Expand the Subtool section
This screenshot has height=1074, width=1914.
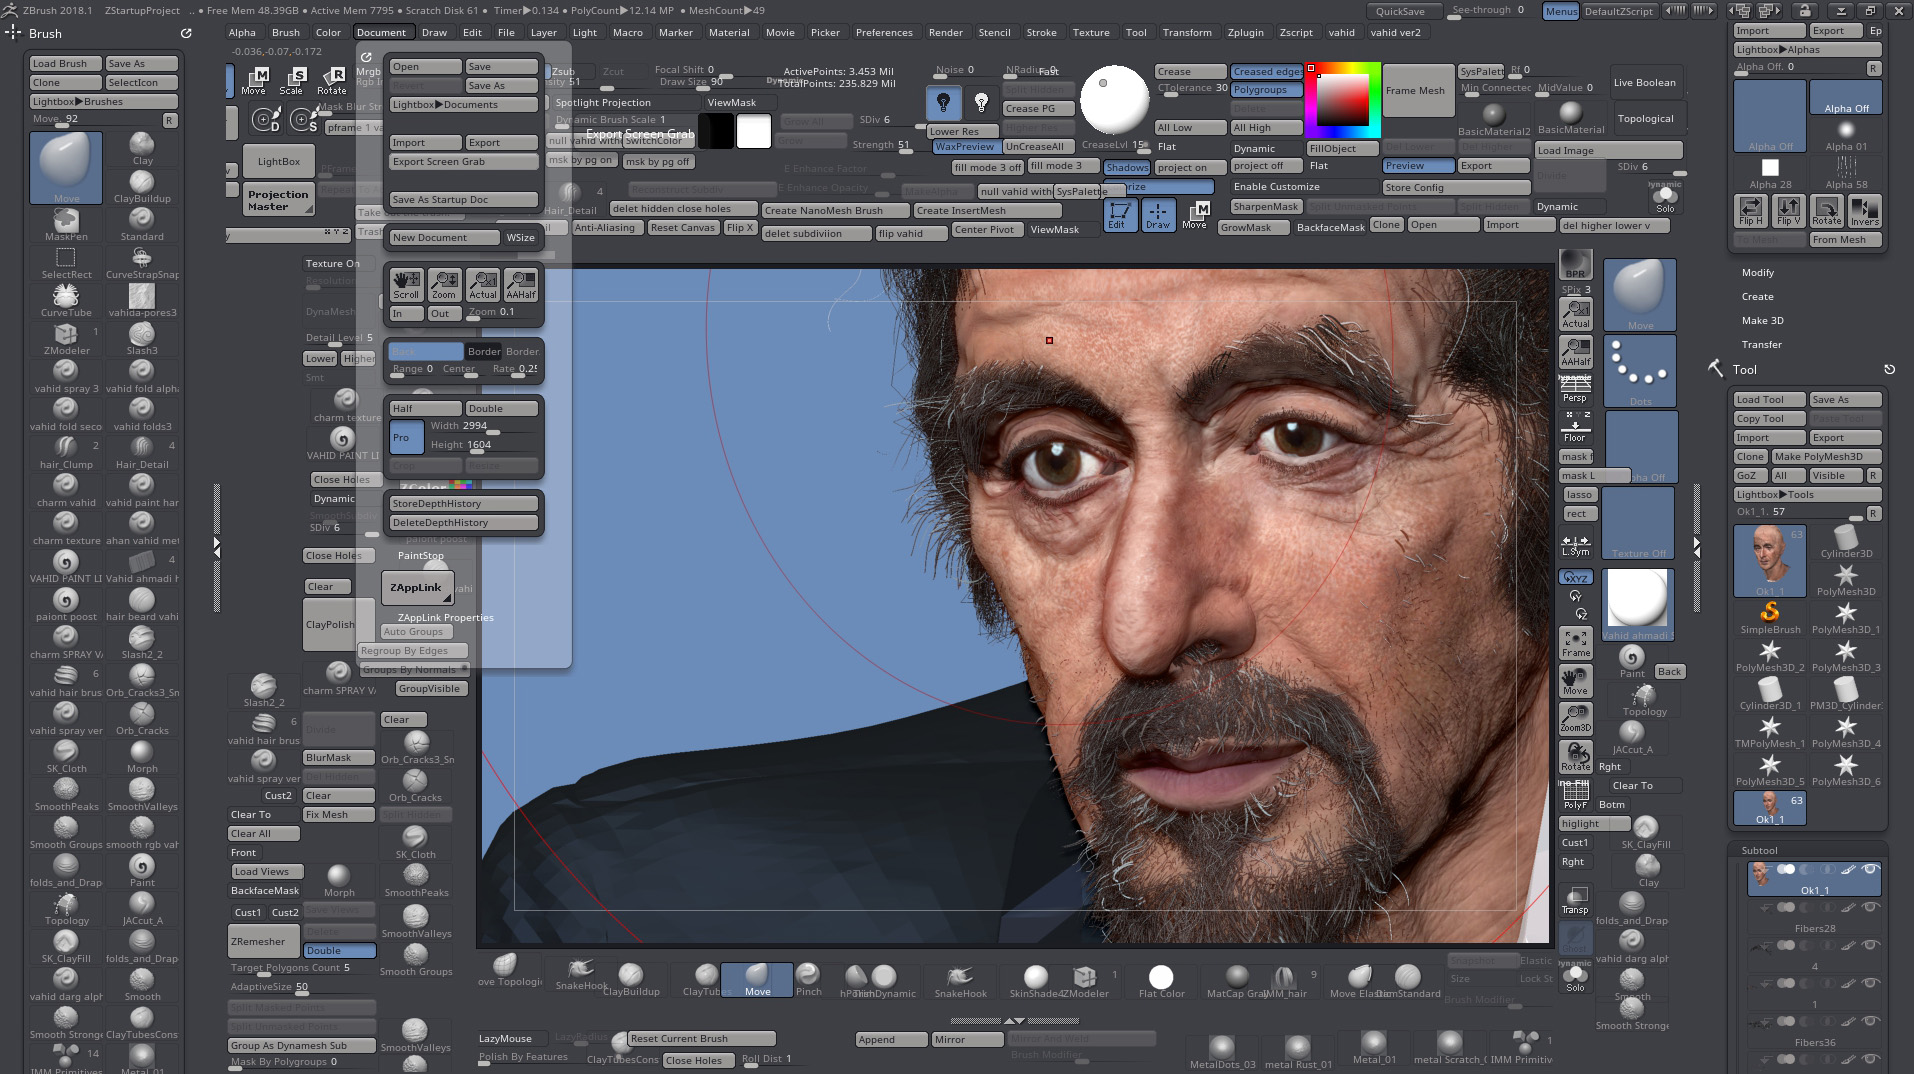pos(1760,850)
